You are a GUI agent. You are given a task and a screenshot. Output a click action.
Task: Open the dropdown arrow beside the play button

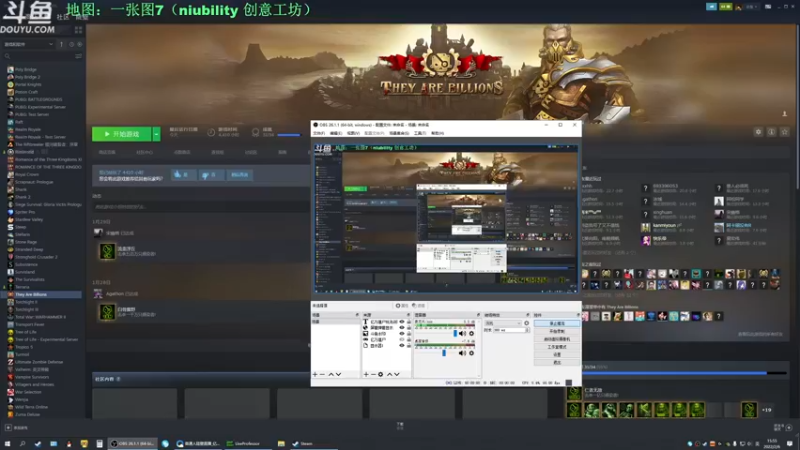(x=156, y=134)
